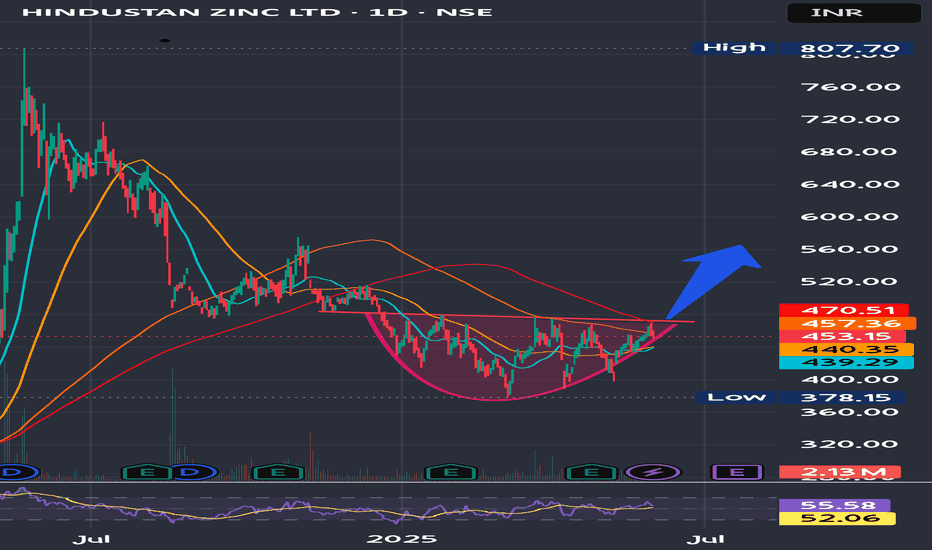The image size is (932, 550).
Task: Click the green E marker nearest the lightning bolt icon
Action: pyautogui.click(x=591, y=473)
